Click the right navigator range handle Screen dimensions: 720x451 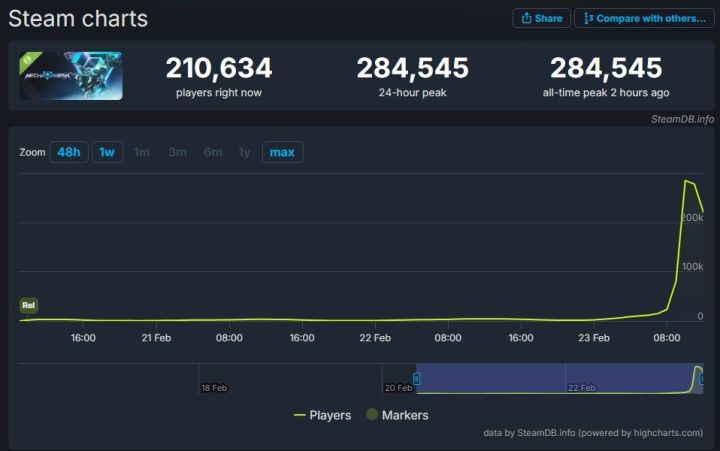[702, 378]
